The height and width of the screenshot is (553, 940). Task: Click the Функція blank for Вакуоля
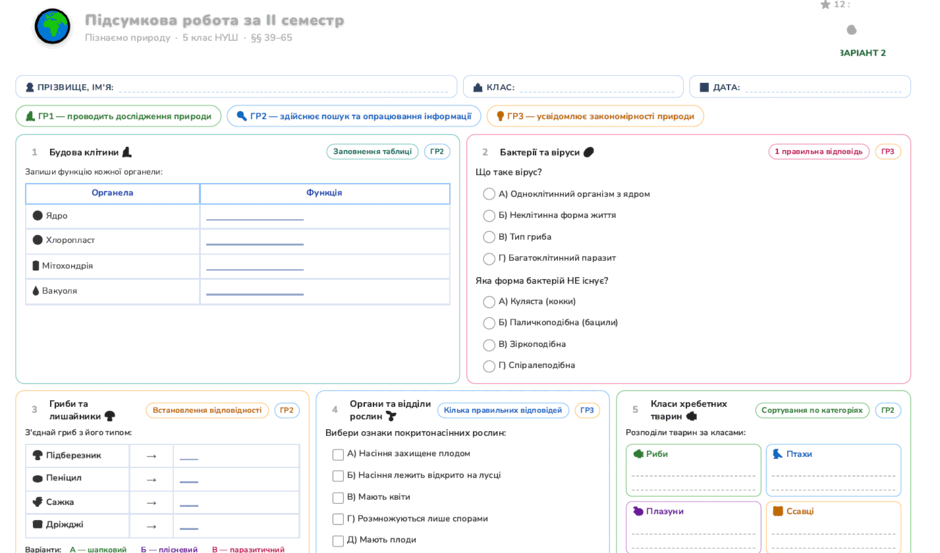[255, 294]
